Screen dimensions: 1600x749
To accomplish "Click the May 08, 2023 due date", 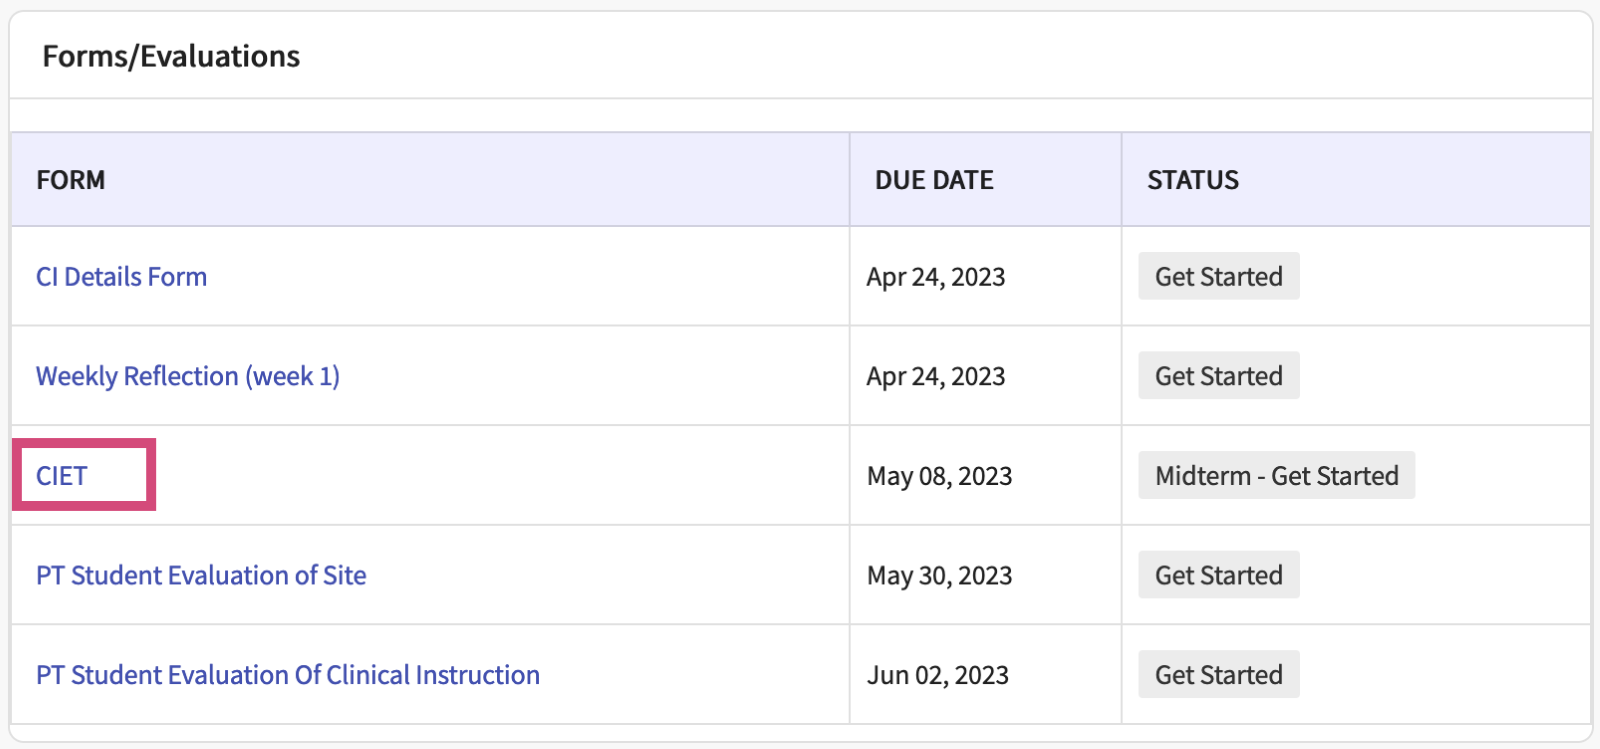I will click(939, 476).
